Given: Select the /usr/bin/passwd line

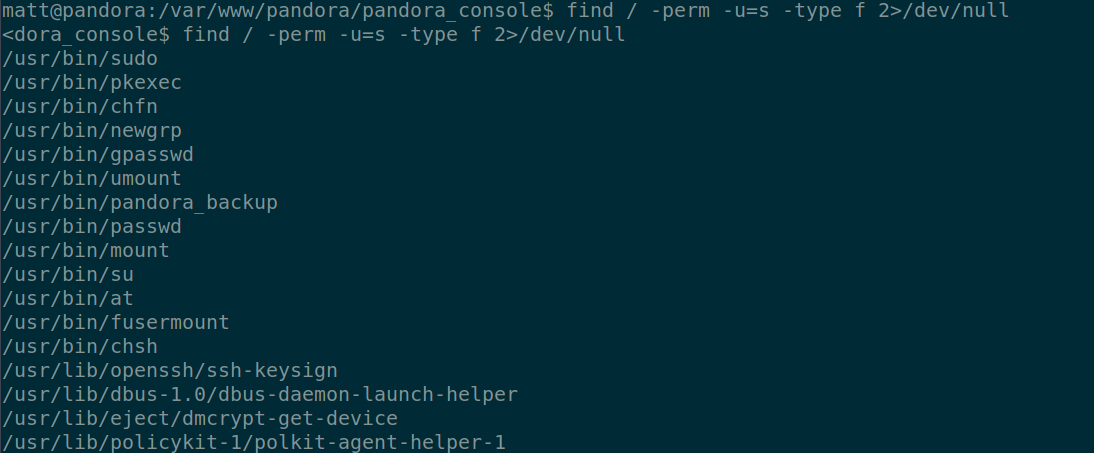Looking at the screenshot, I should point(92,227).
